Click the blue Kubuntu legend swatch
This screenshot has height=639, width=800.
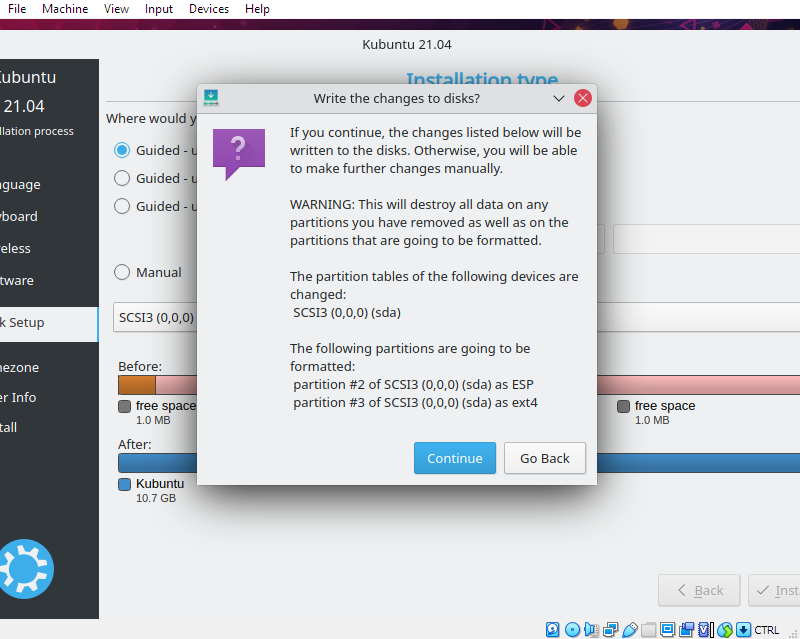click(x=124, y=484)
